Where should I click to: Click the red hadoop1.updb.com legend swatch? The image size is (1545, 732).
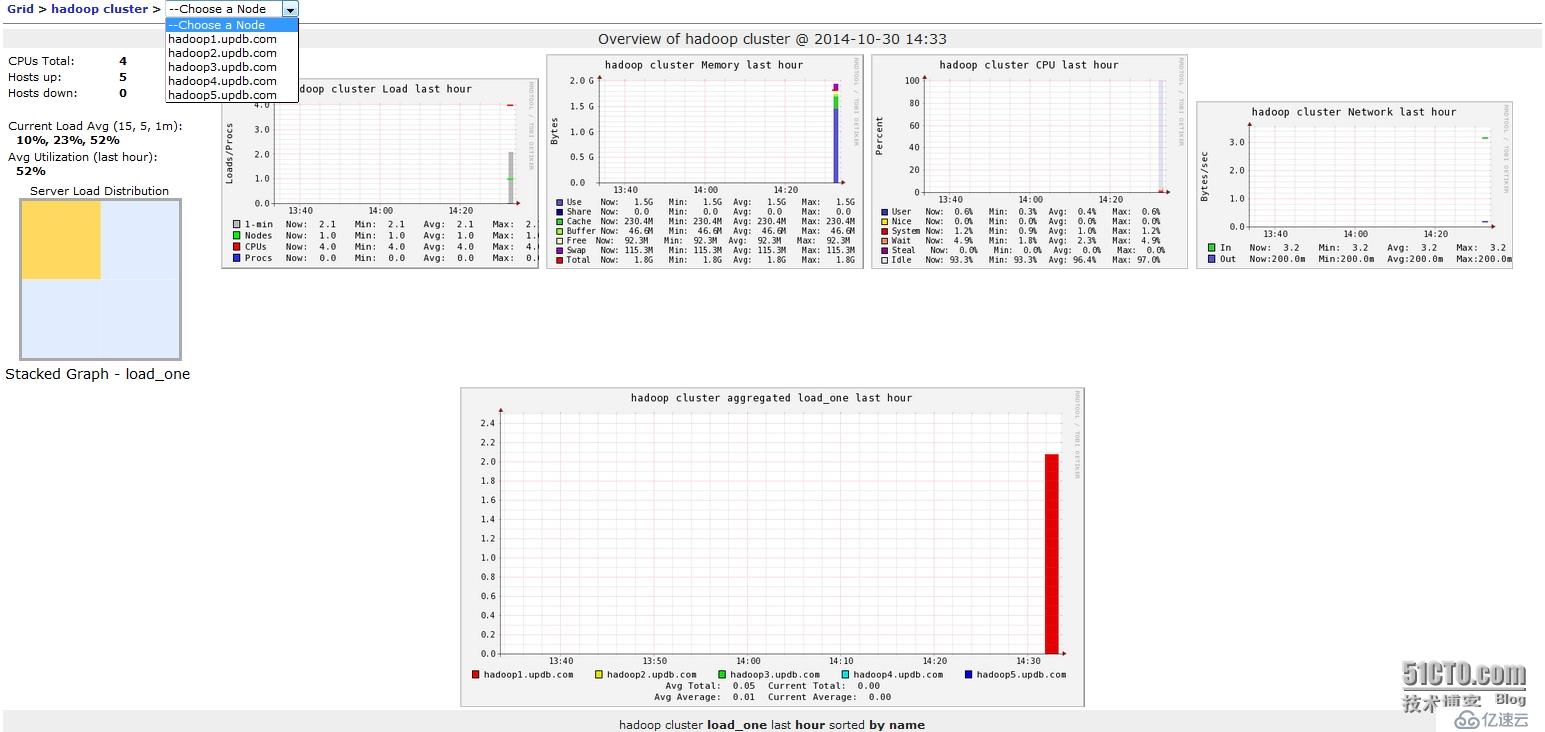[476, 675]
